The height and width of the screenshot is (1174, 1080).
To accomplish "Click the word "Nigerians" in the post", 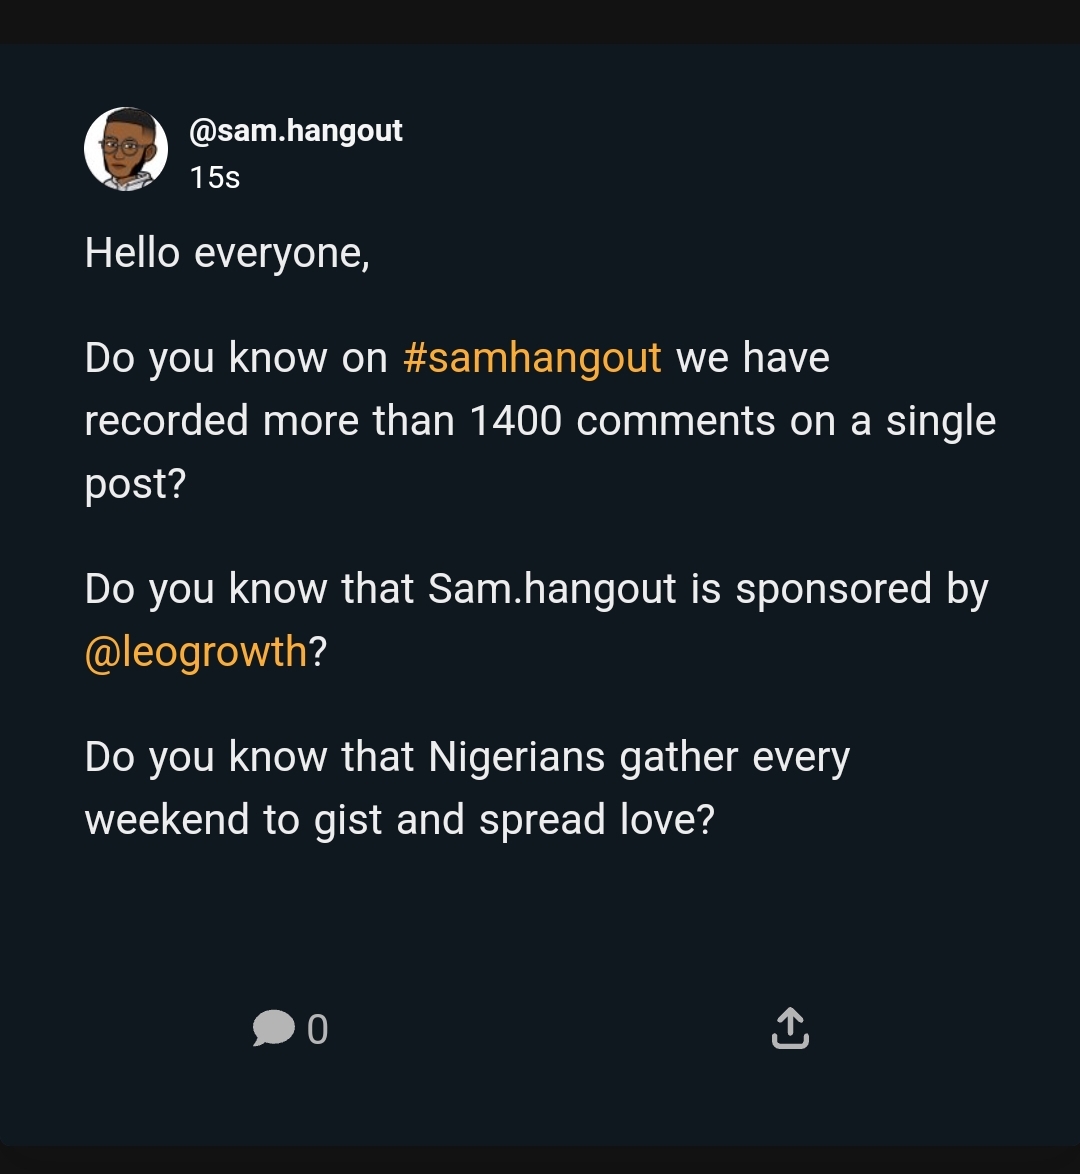I will click(516, 757).
